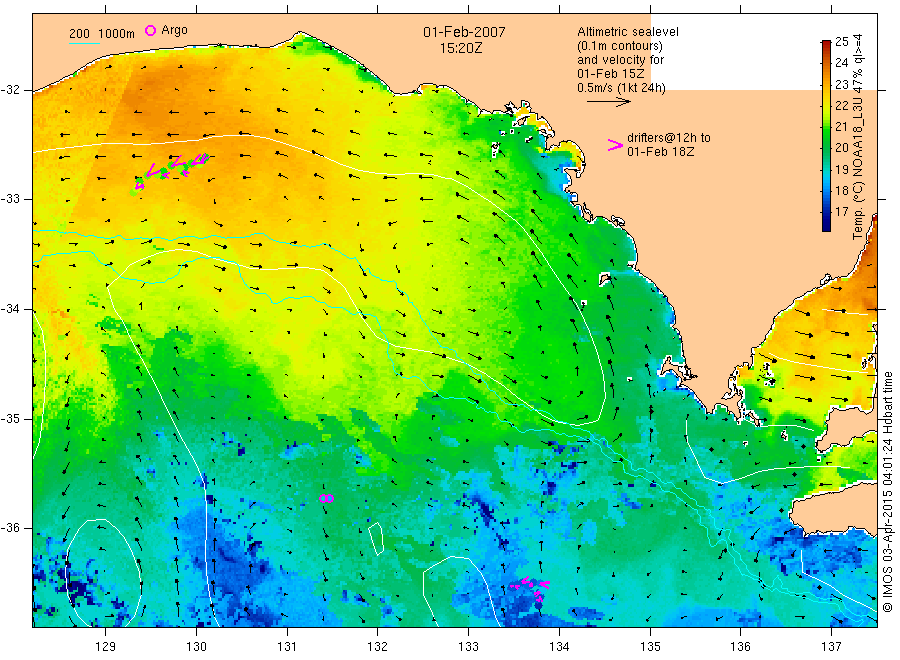Click the color bar value 25

click(841, 41)
